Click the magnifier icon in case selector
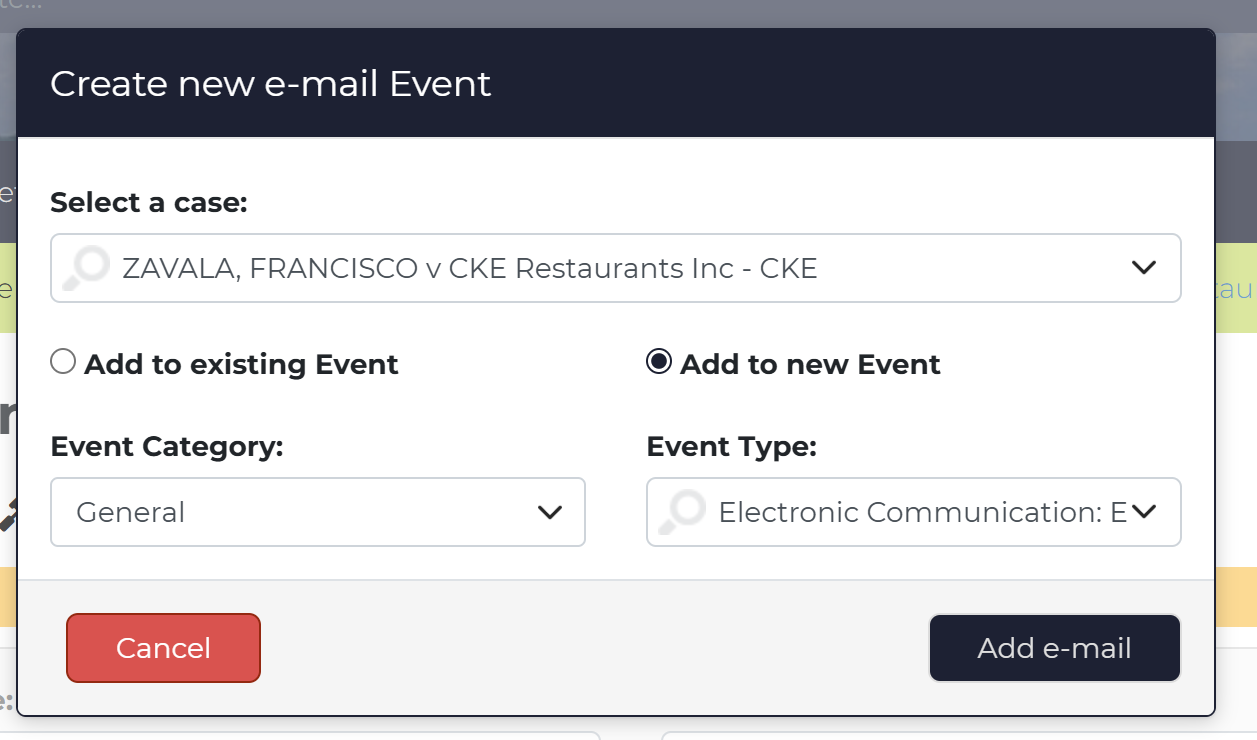 coord(87,268)
